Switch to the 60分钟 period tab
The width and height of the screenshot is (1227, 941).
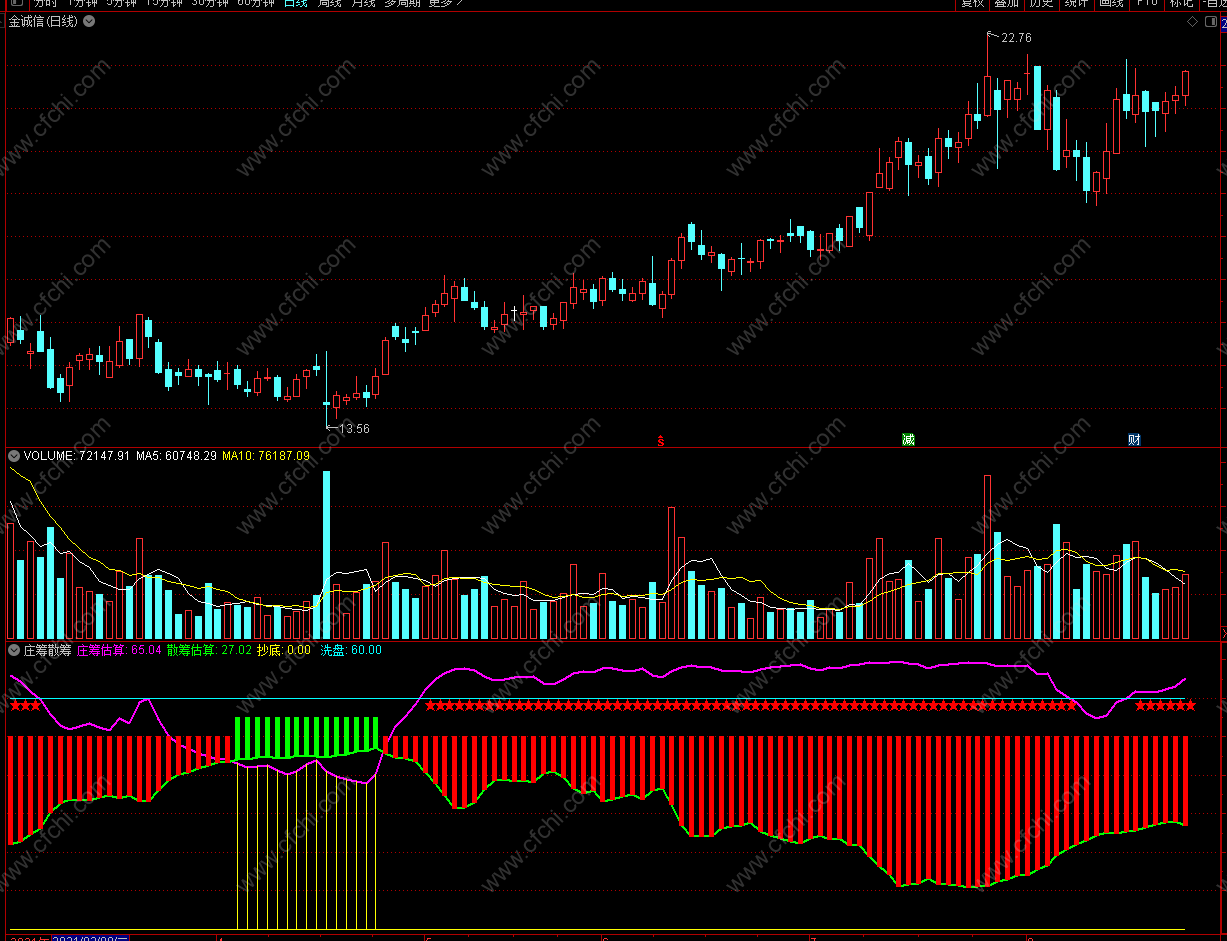[x=257, y=4]
